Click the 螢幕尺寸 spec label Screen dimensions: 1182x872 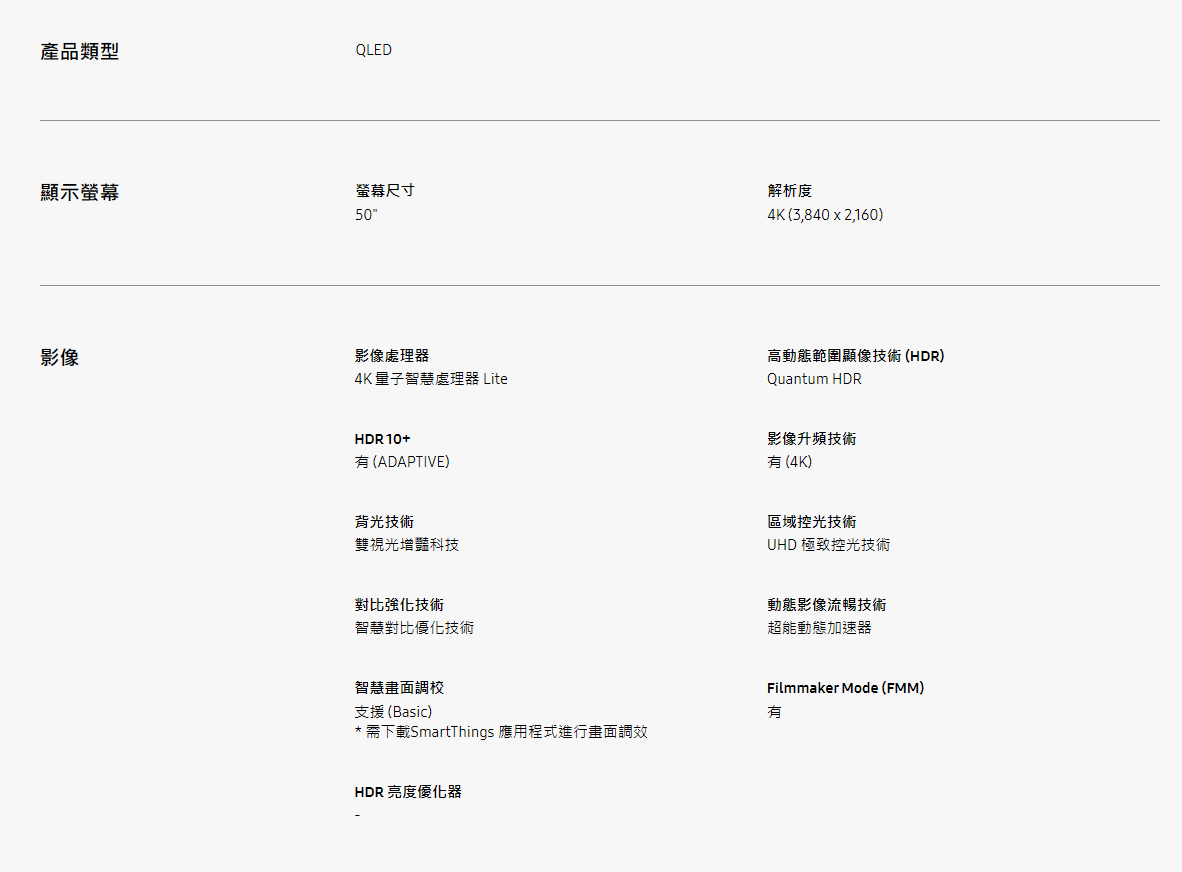point(384,191)
